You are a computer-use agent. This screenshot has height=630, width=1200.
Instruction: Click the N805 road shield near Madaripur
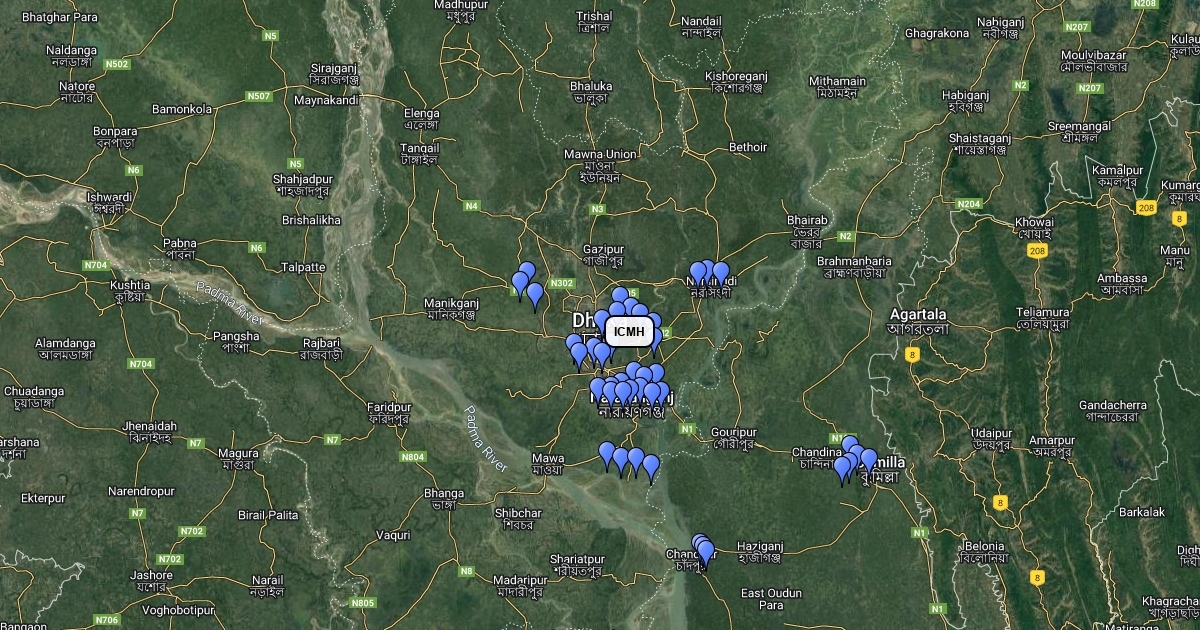click(363, 603)
